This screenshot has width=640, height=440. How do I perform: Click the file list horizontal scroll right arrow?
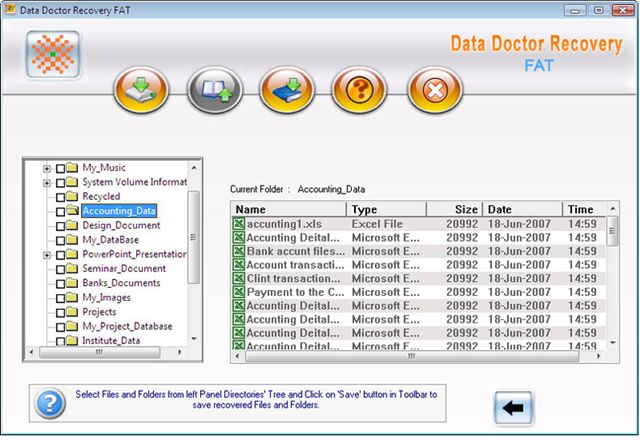(598, 356)
